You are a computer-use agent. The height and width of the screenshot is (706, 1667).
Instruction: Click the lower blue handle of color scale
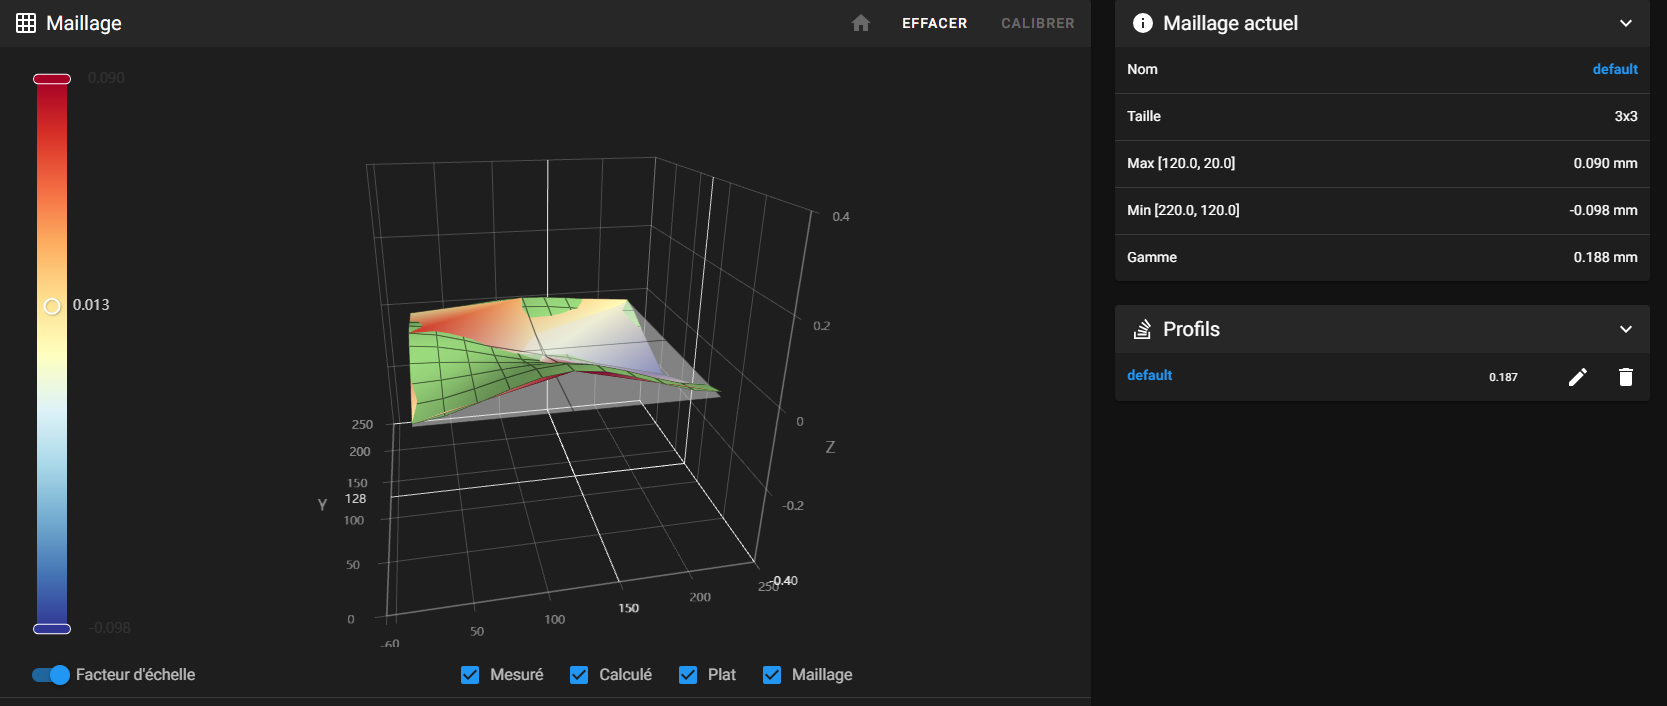point(52,629)
